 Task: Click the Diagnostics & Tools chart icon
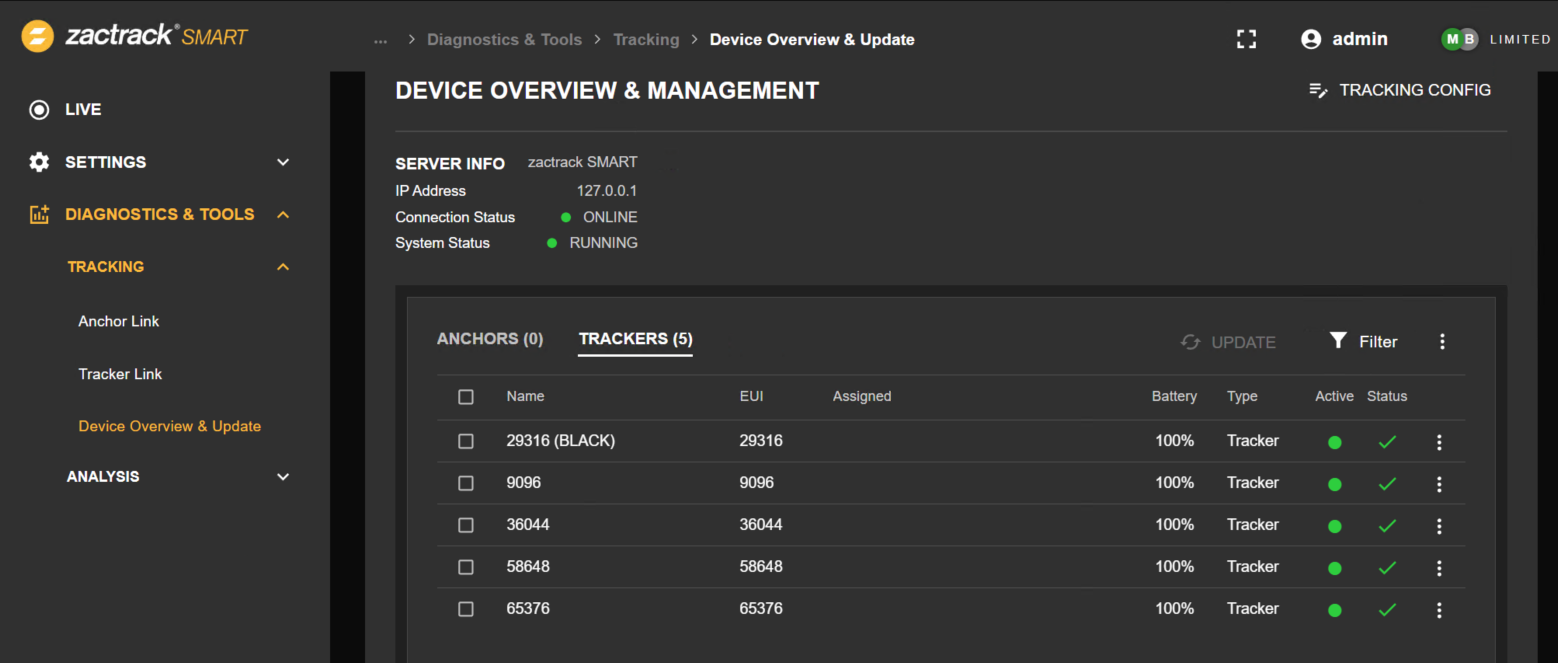pyautogui.click(x=39, y=214)
